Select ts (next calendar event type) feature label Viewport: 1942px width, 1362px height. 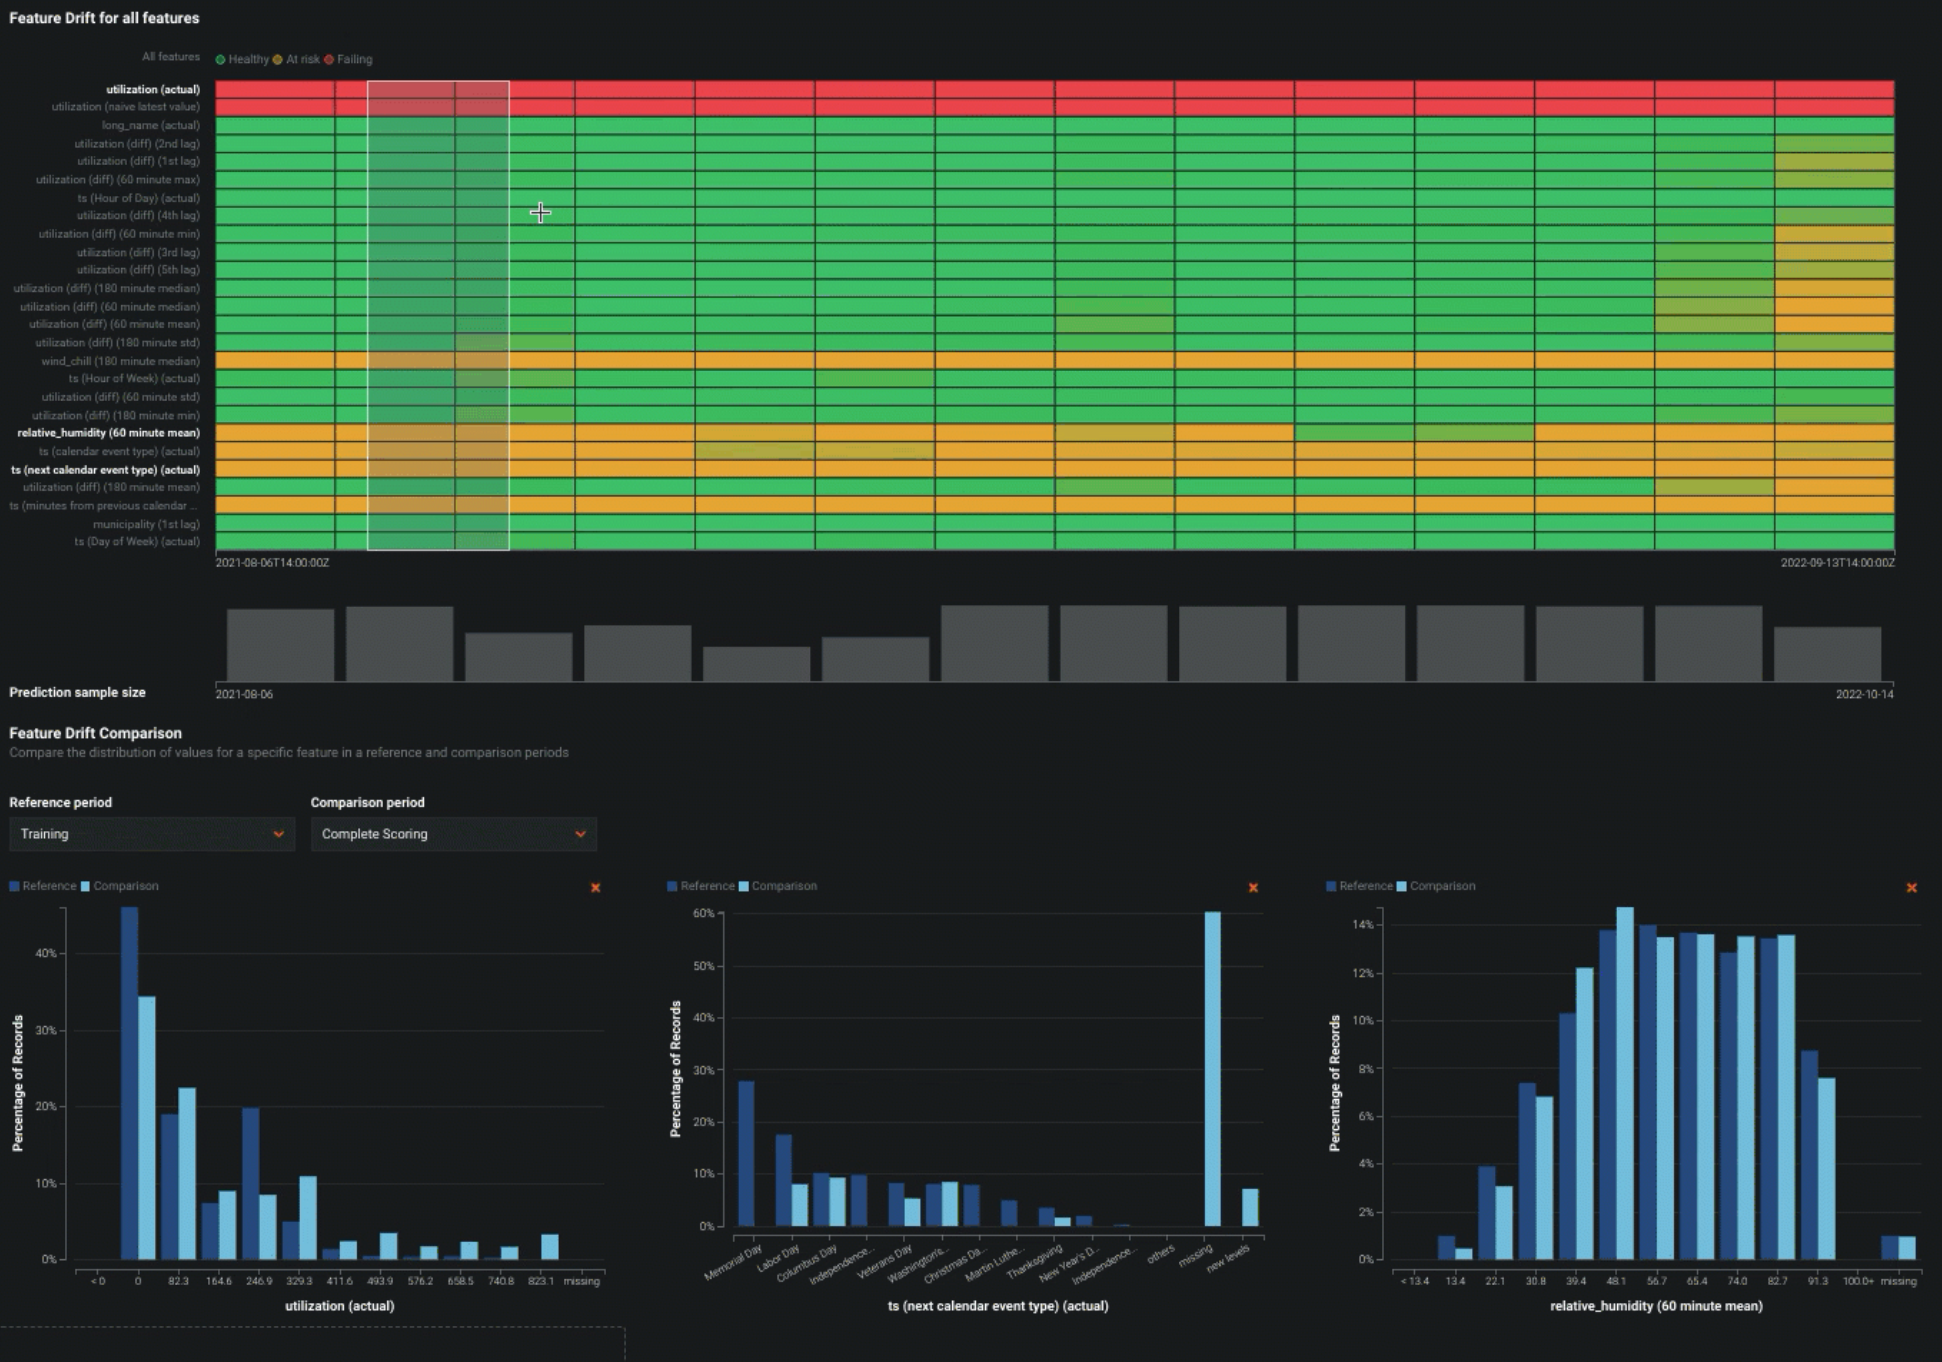pos(105,470)
